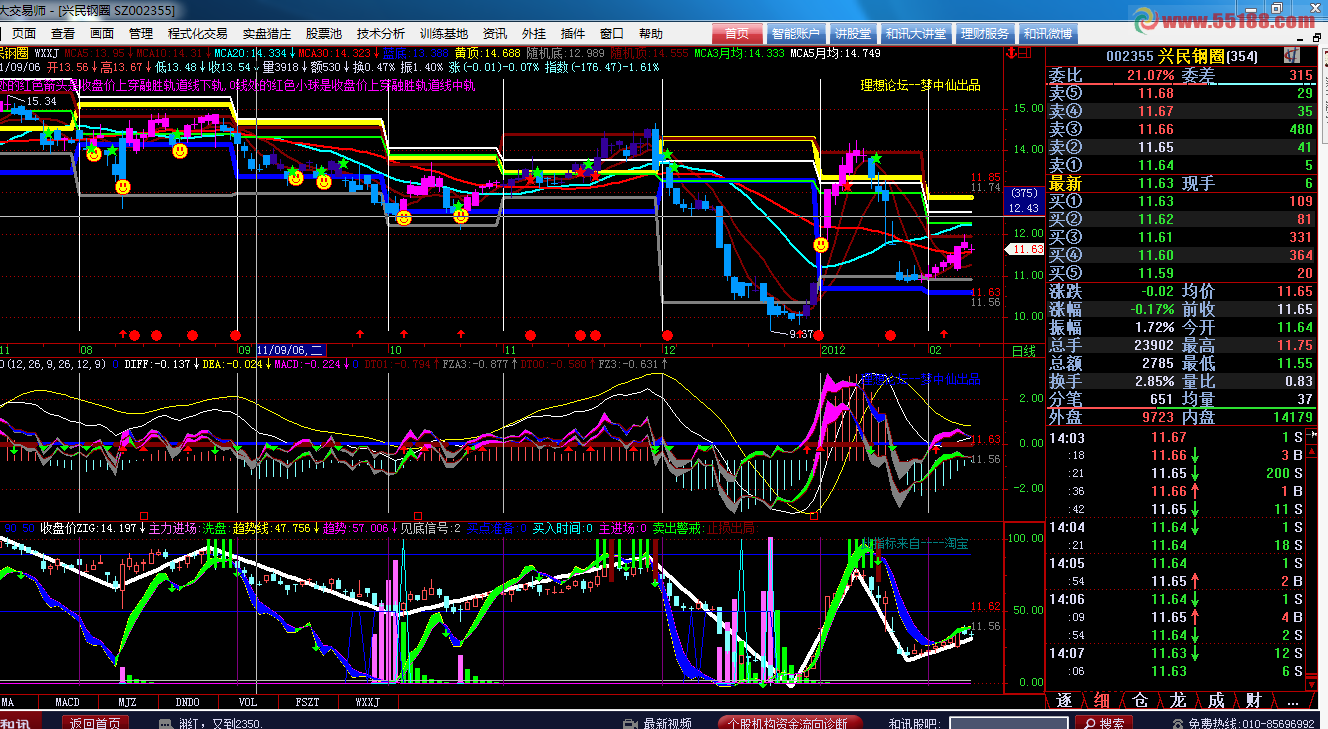Open the 页面 menu

(24, 33)
